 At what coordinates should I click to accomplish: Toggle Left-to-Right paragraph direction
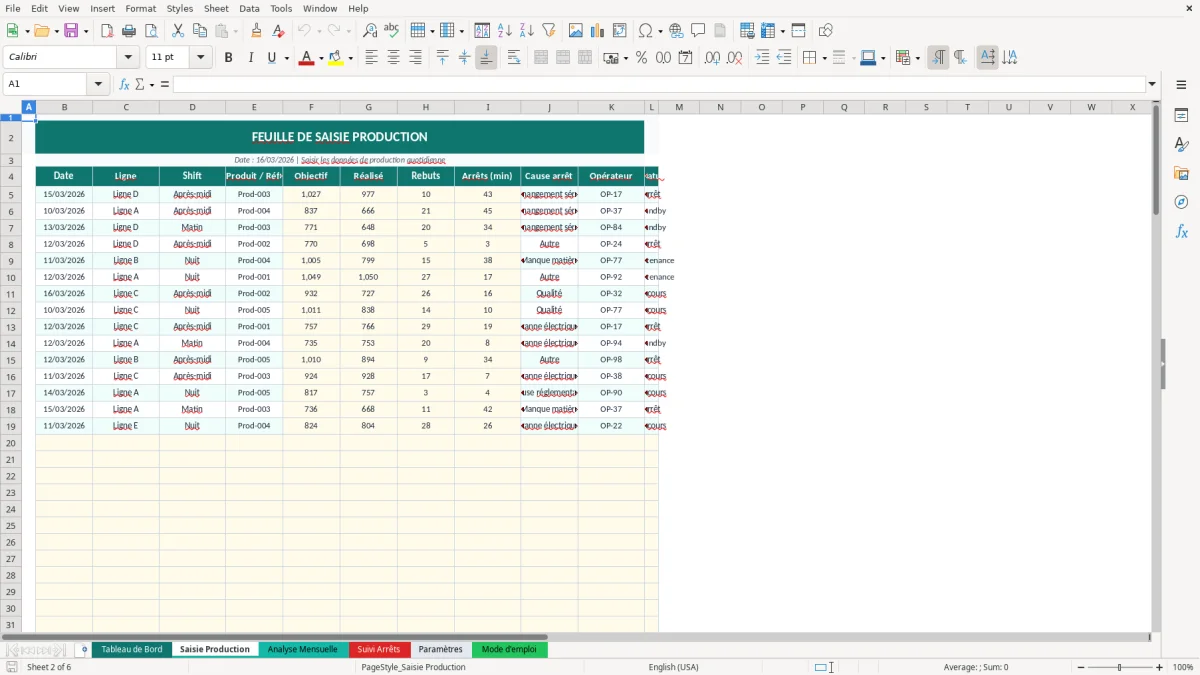(938, 58)
